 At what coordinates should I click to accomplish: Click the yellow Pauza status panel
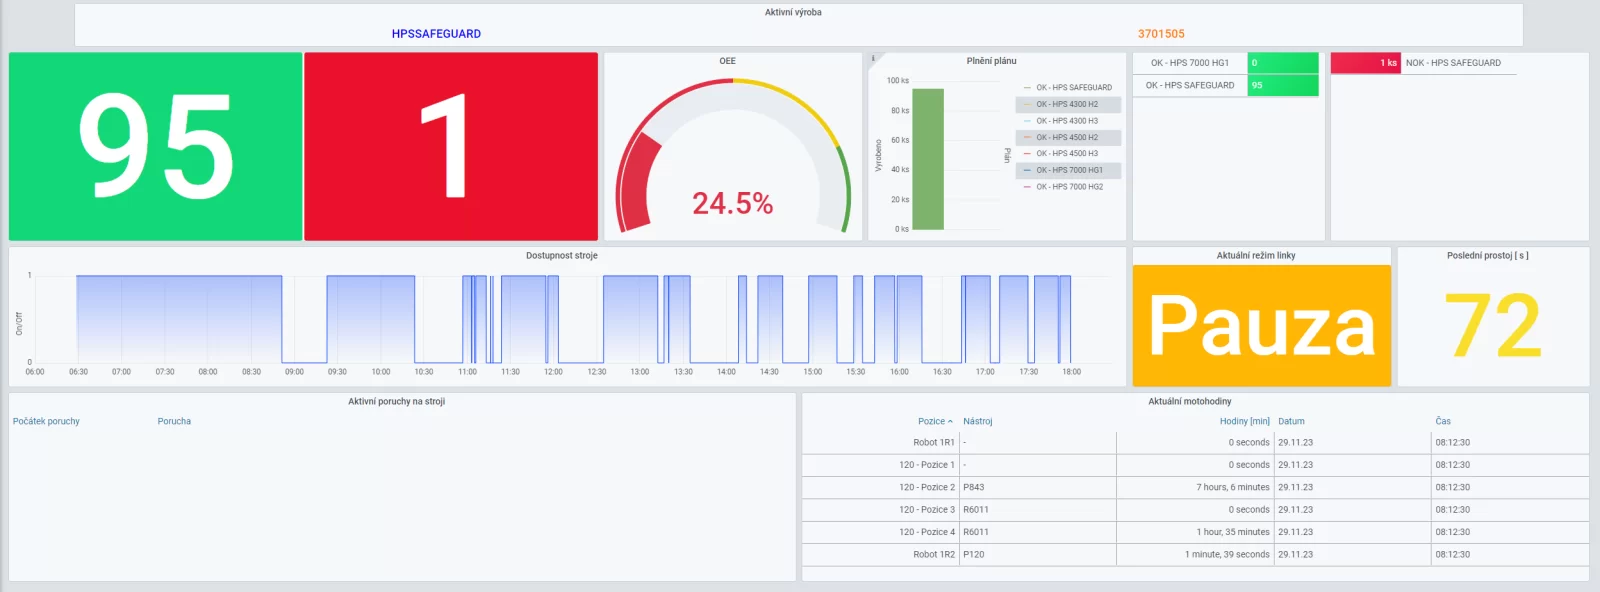click(x=1261, y=325)
